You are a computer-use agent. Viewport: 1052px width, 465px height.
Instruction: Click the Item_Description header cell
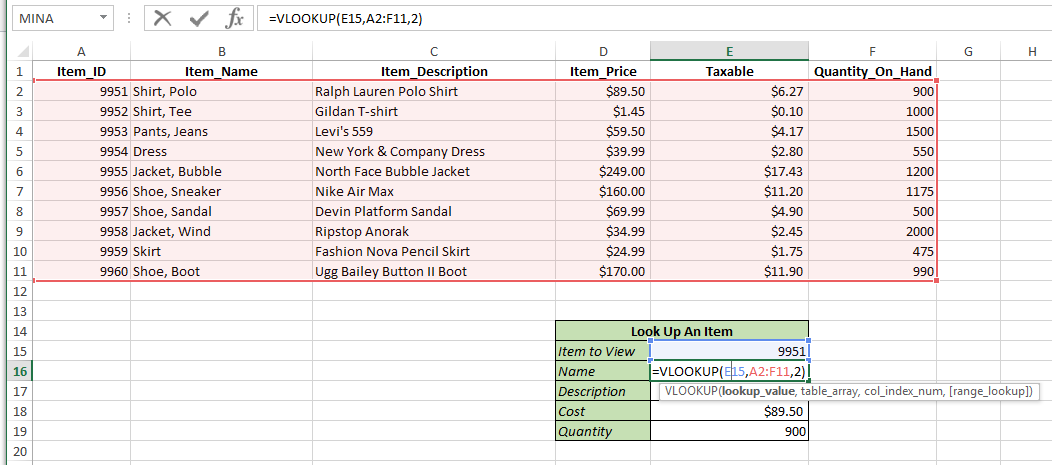pos(434,71)
